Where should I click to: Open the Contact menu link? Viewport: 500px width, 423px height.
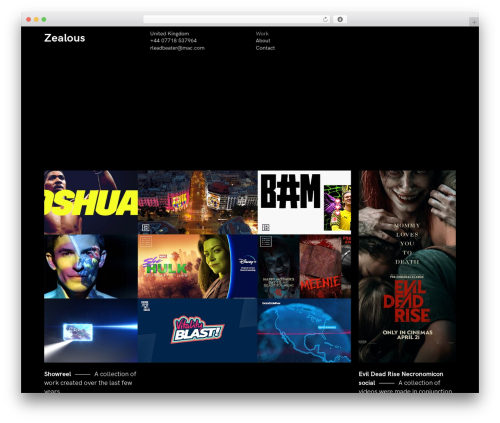click(265, 48)
